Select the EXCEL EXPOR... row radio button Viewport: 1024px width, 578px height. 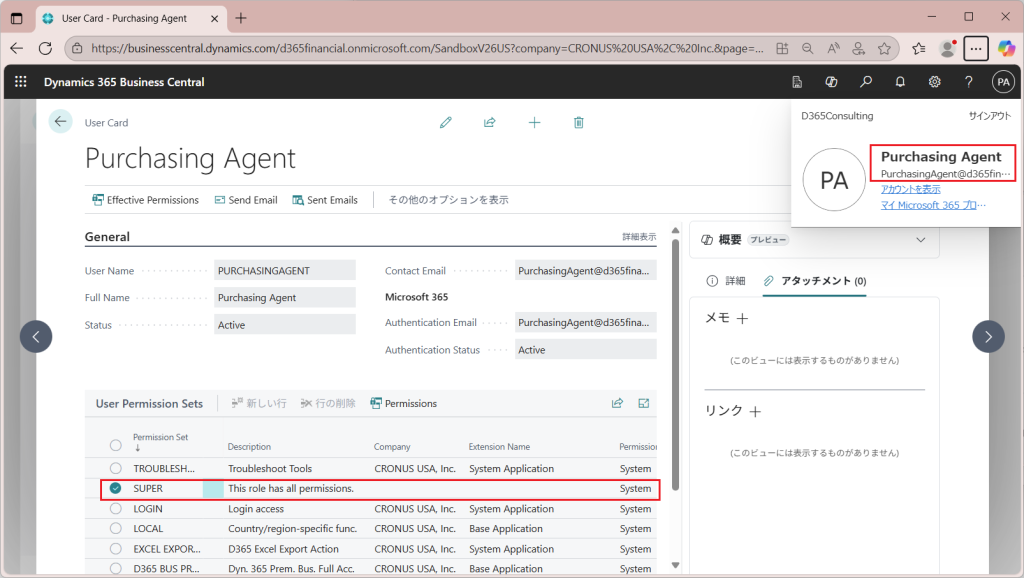point(116,549)
